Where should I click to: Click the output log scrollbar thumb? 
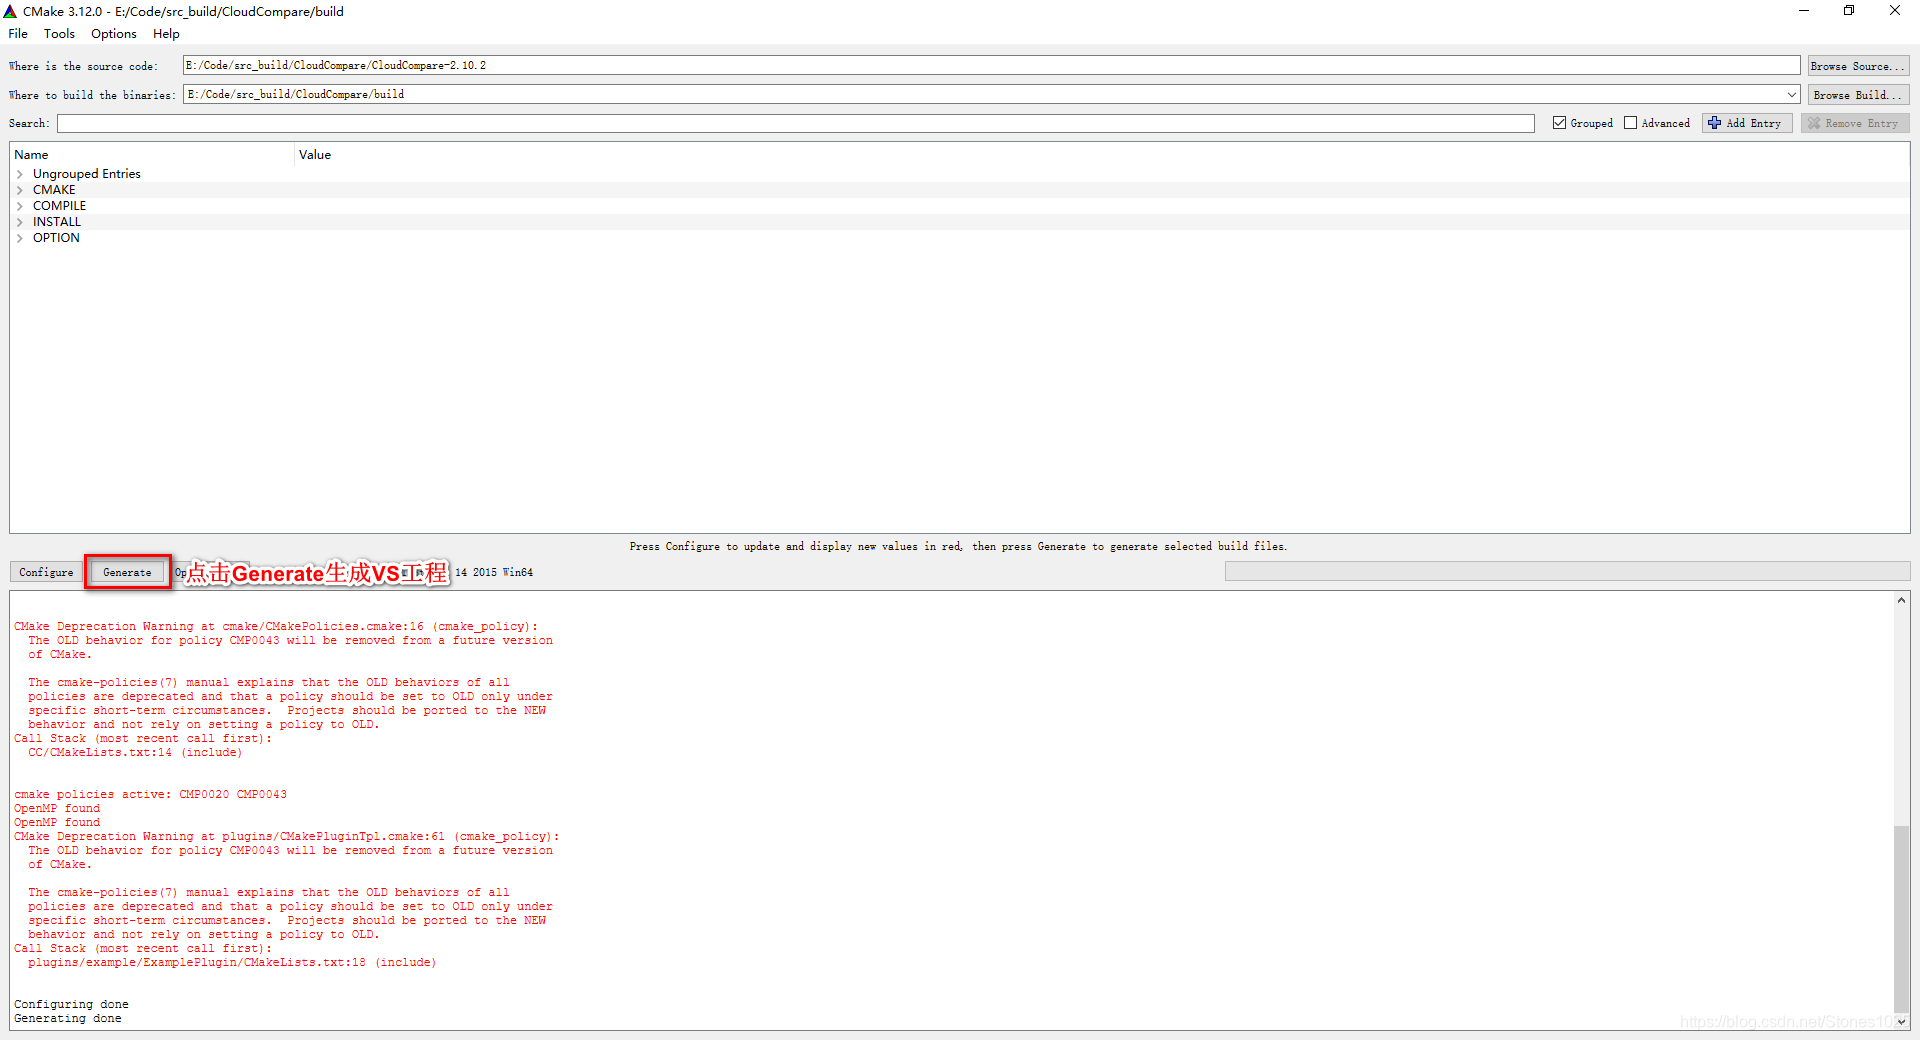[1901, 920]
